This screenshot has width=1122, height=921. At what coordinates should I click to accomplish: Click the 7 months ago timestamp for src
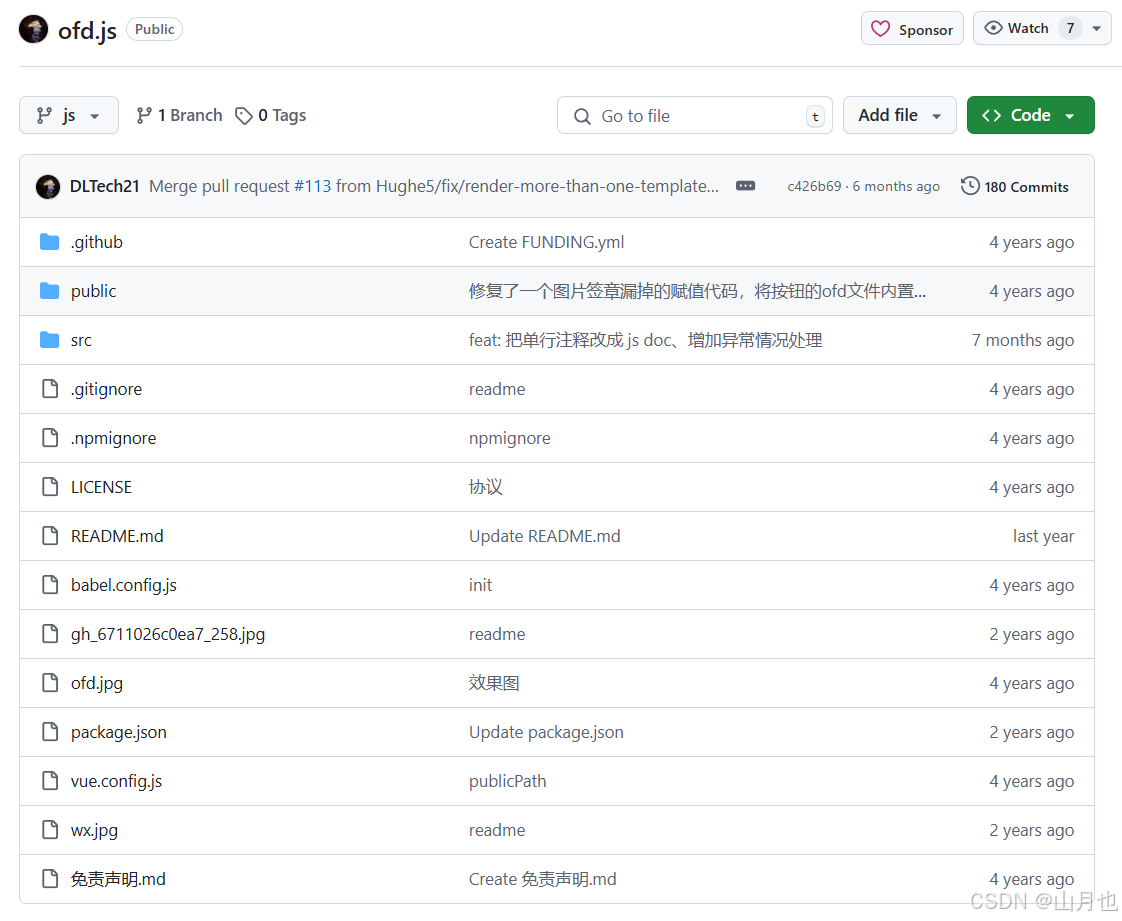(1023, 341)
